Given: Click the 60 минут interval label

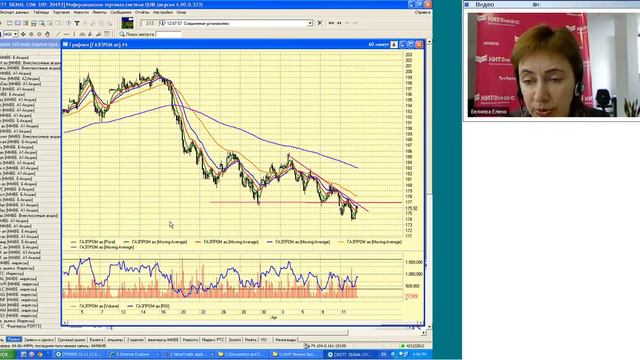Looking at the screenshot, I should point(379,44).
